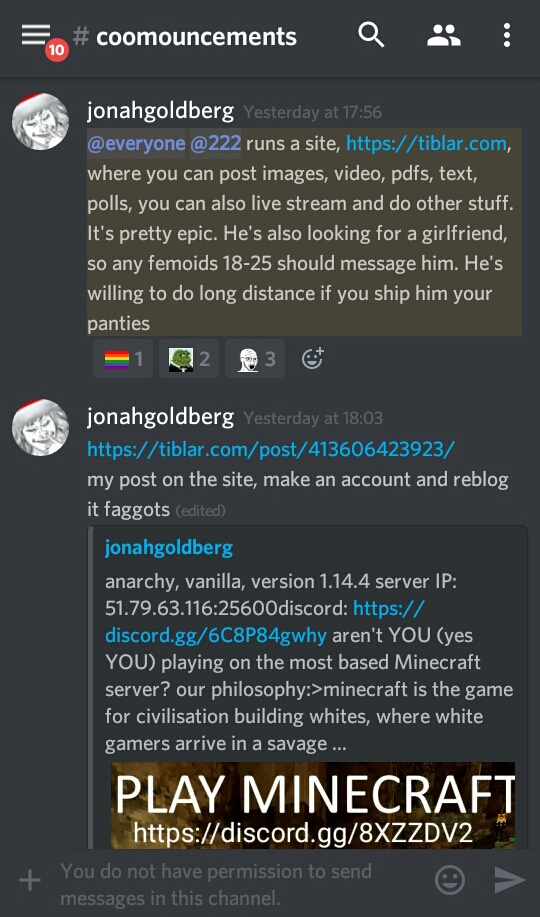The height and width of the screenshot is (917, 540).
Task: Open the jonahgoldberg embed title link
Action: click(169, 548)
